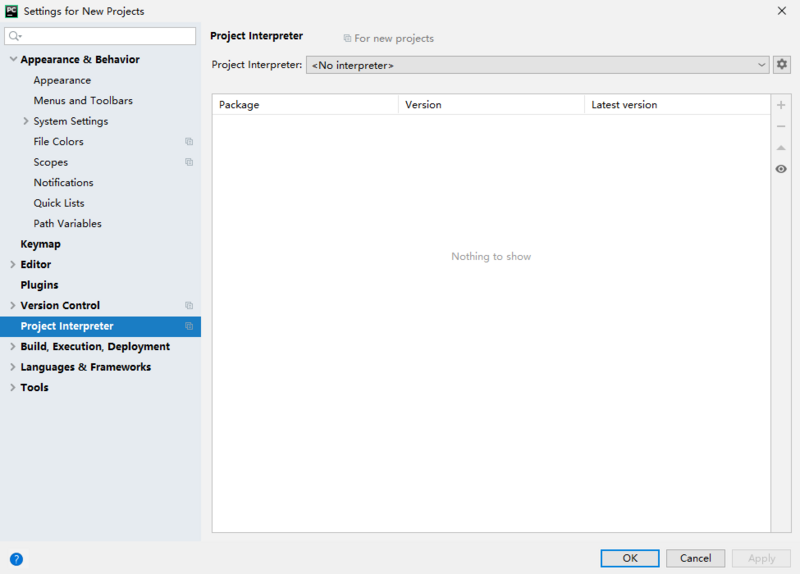Sort by Package column header
800x574 pixels.
point(305,105)
